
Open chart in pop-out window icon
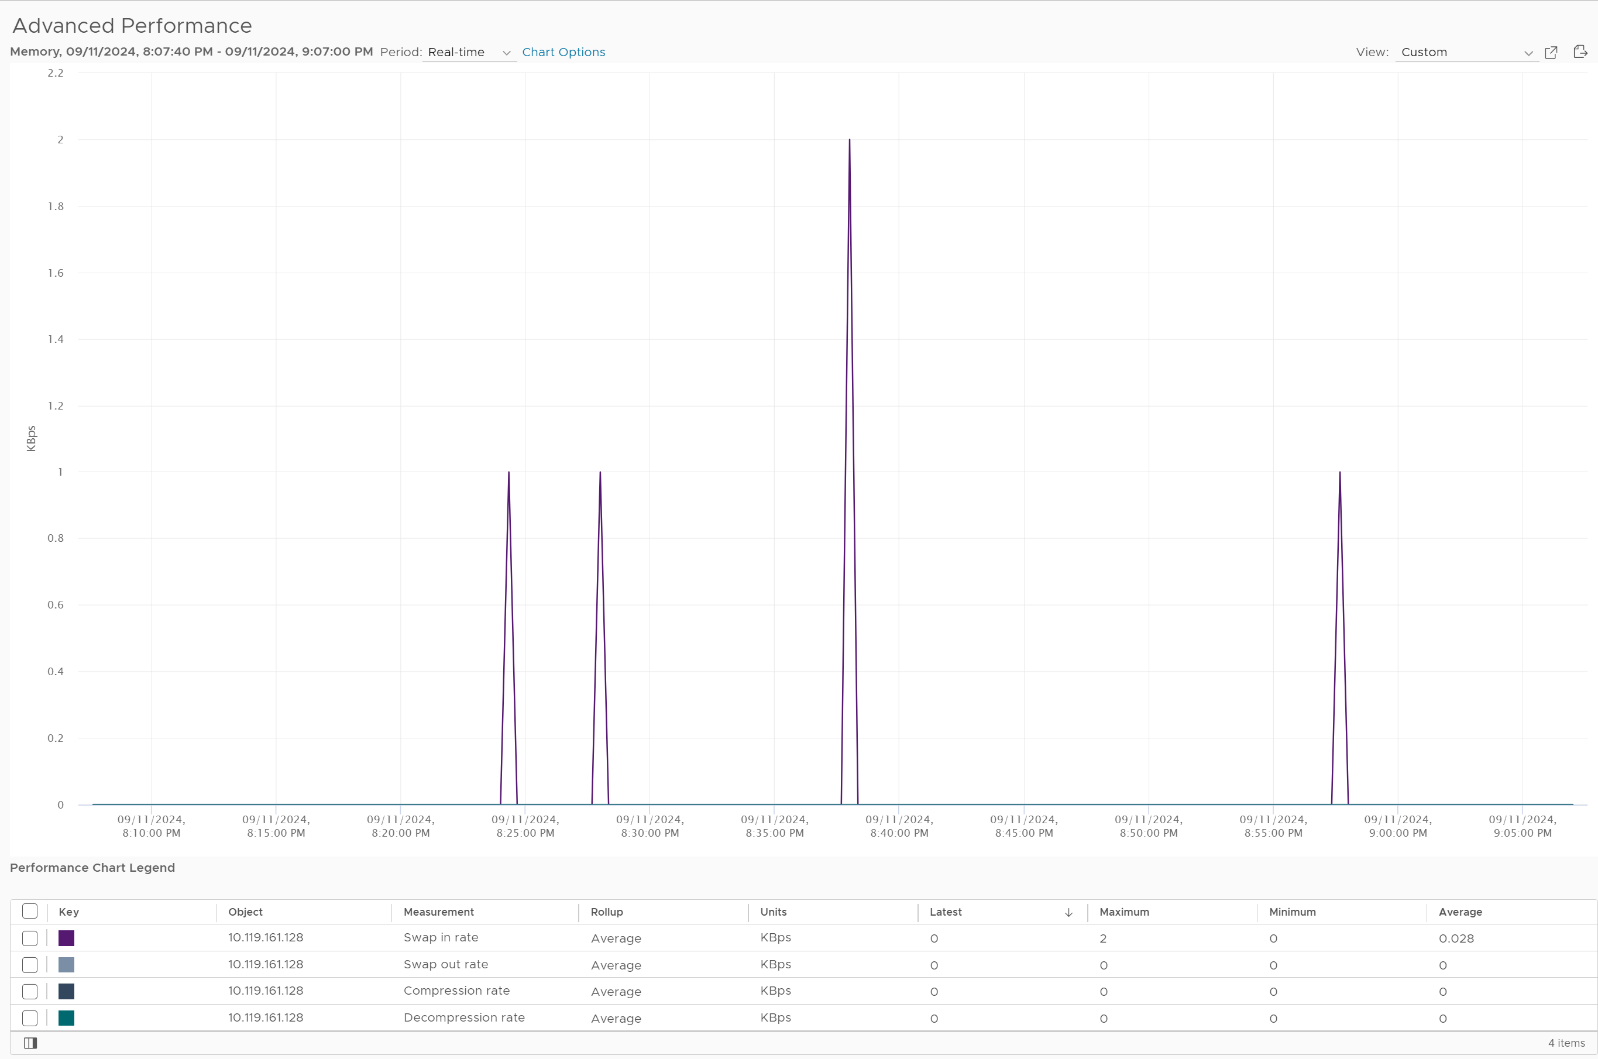click(1551, 52)
